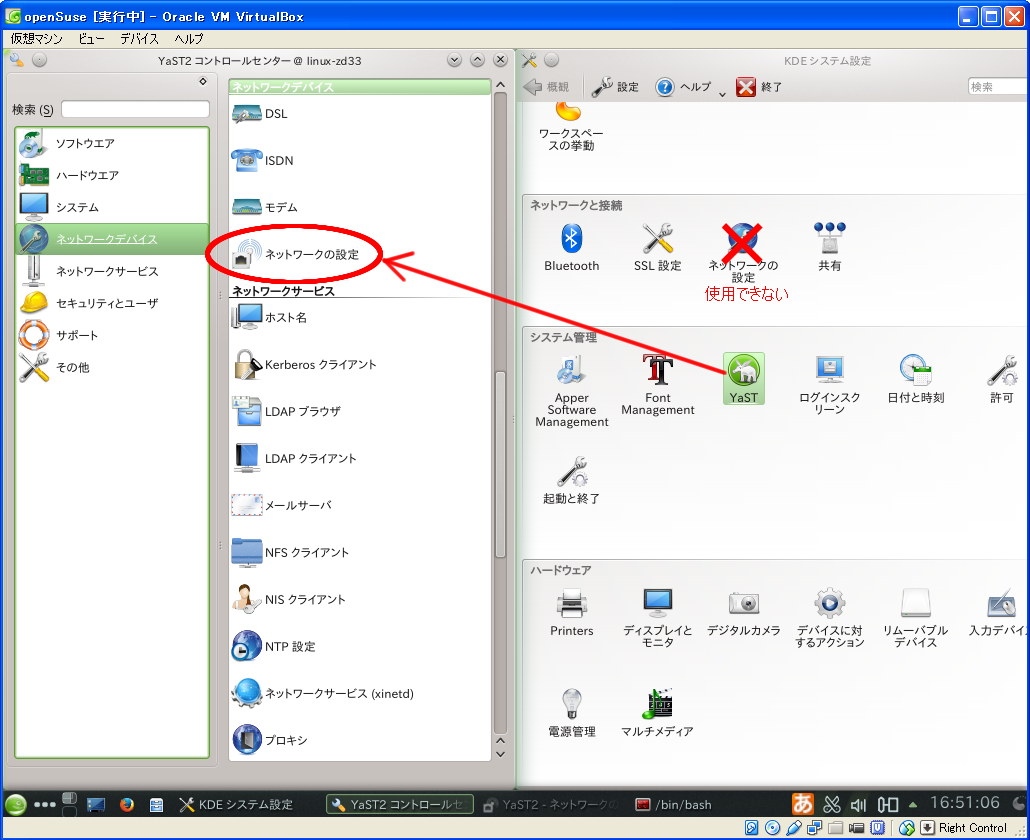
Task: Click the 終了 button in KDE settings
Action: pos(760,88)
